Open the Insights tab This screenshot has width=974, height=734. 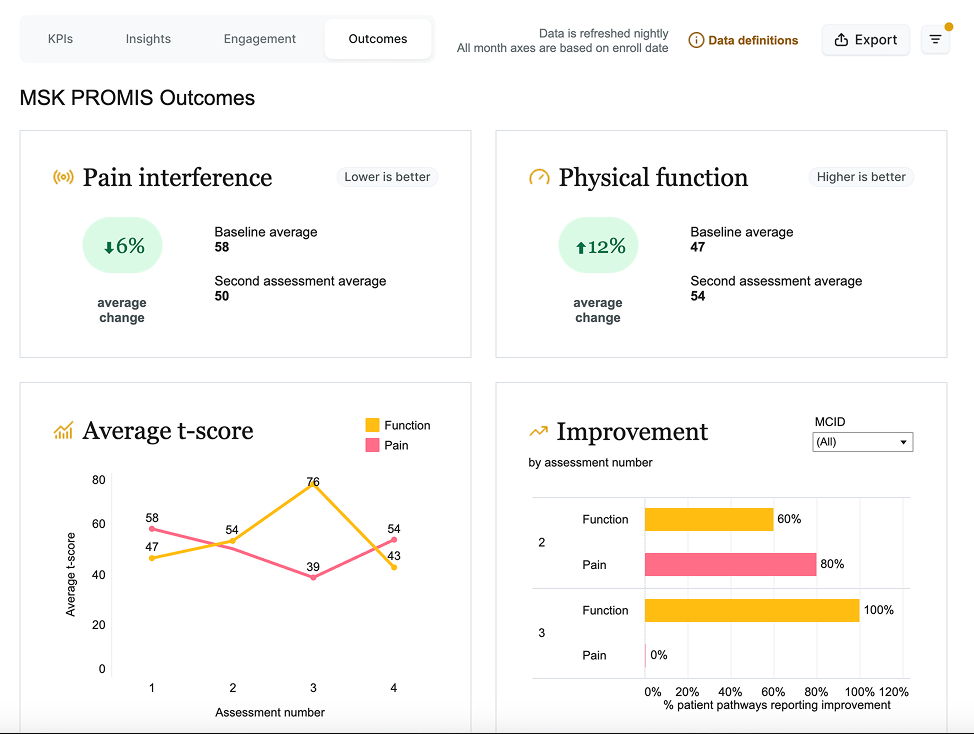[148, 39]
